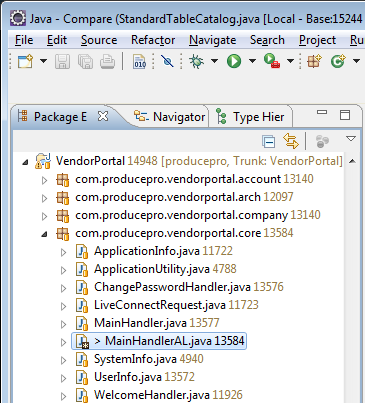Expand ApplicationInfo.java node
Screen dimensions: 365x403
tap(63, 253)
